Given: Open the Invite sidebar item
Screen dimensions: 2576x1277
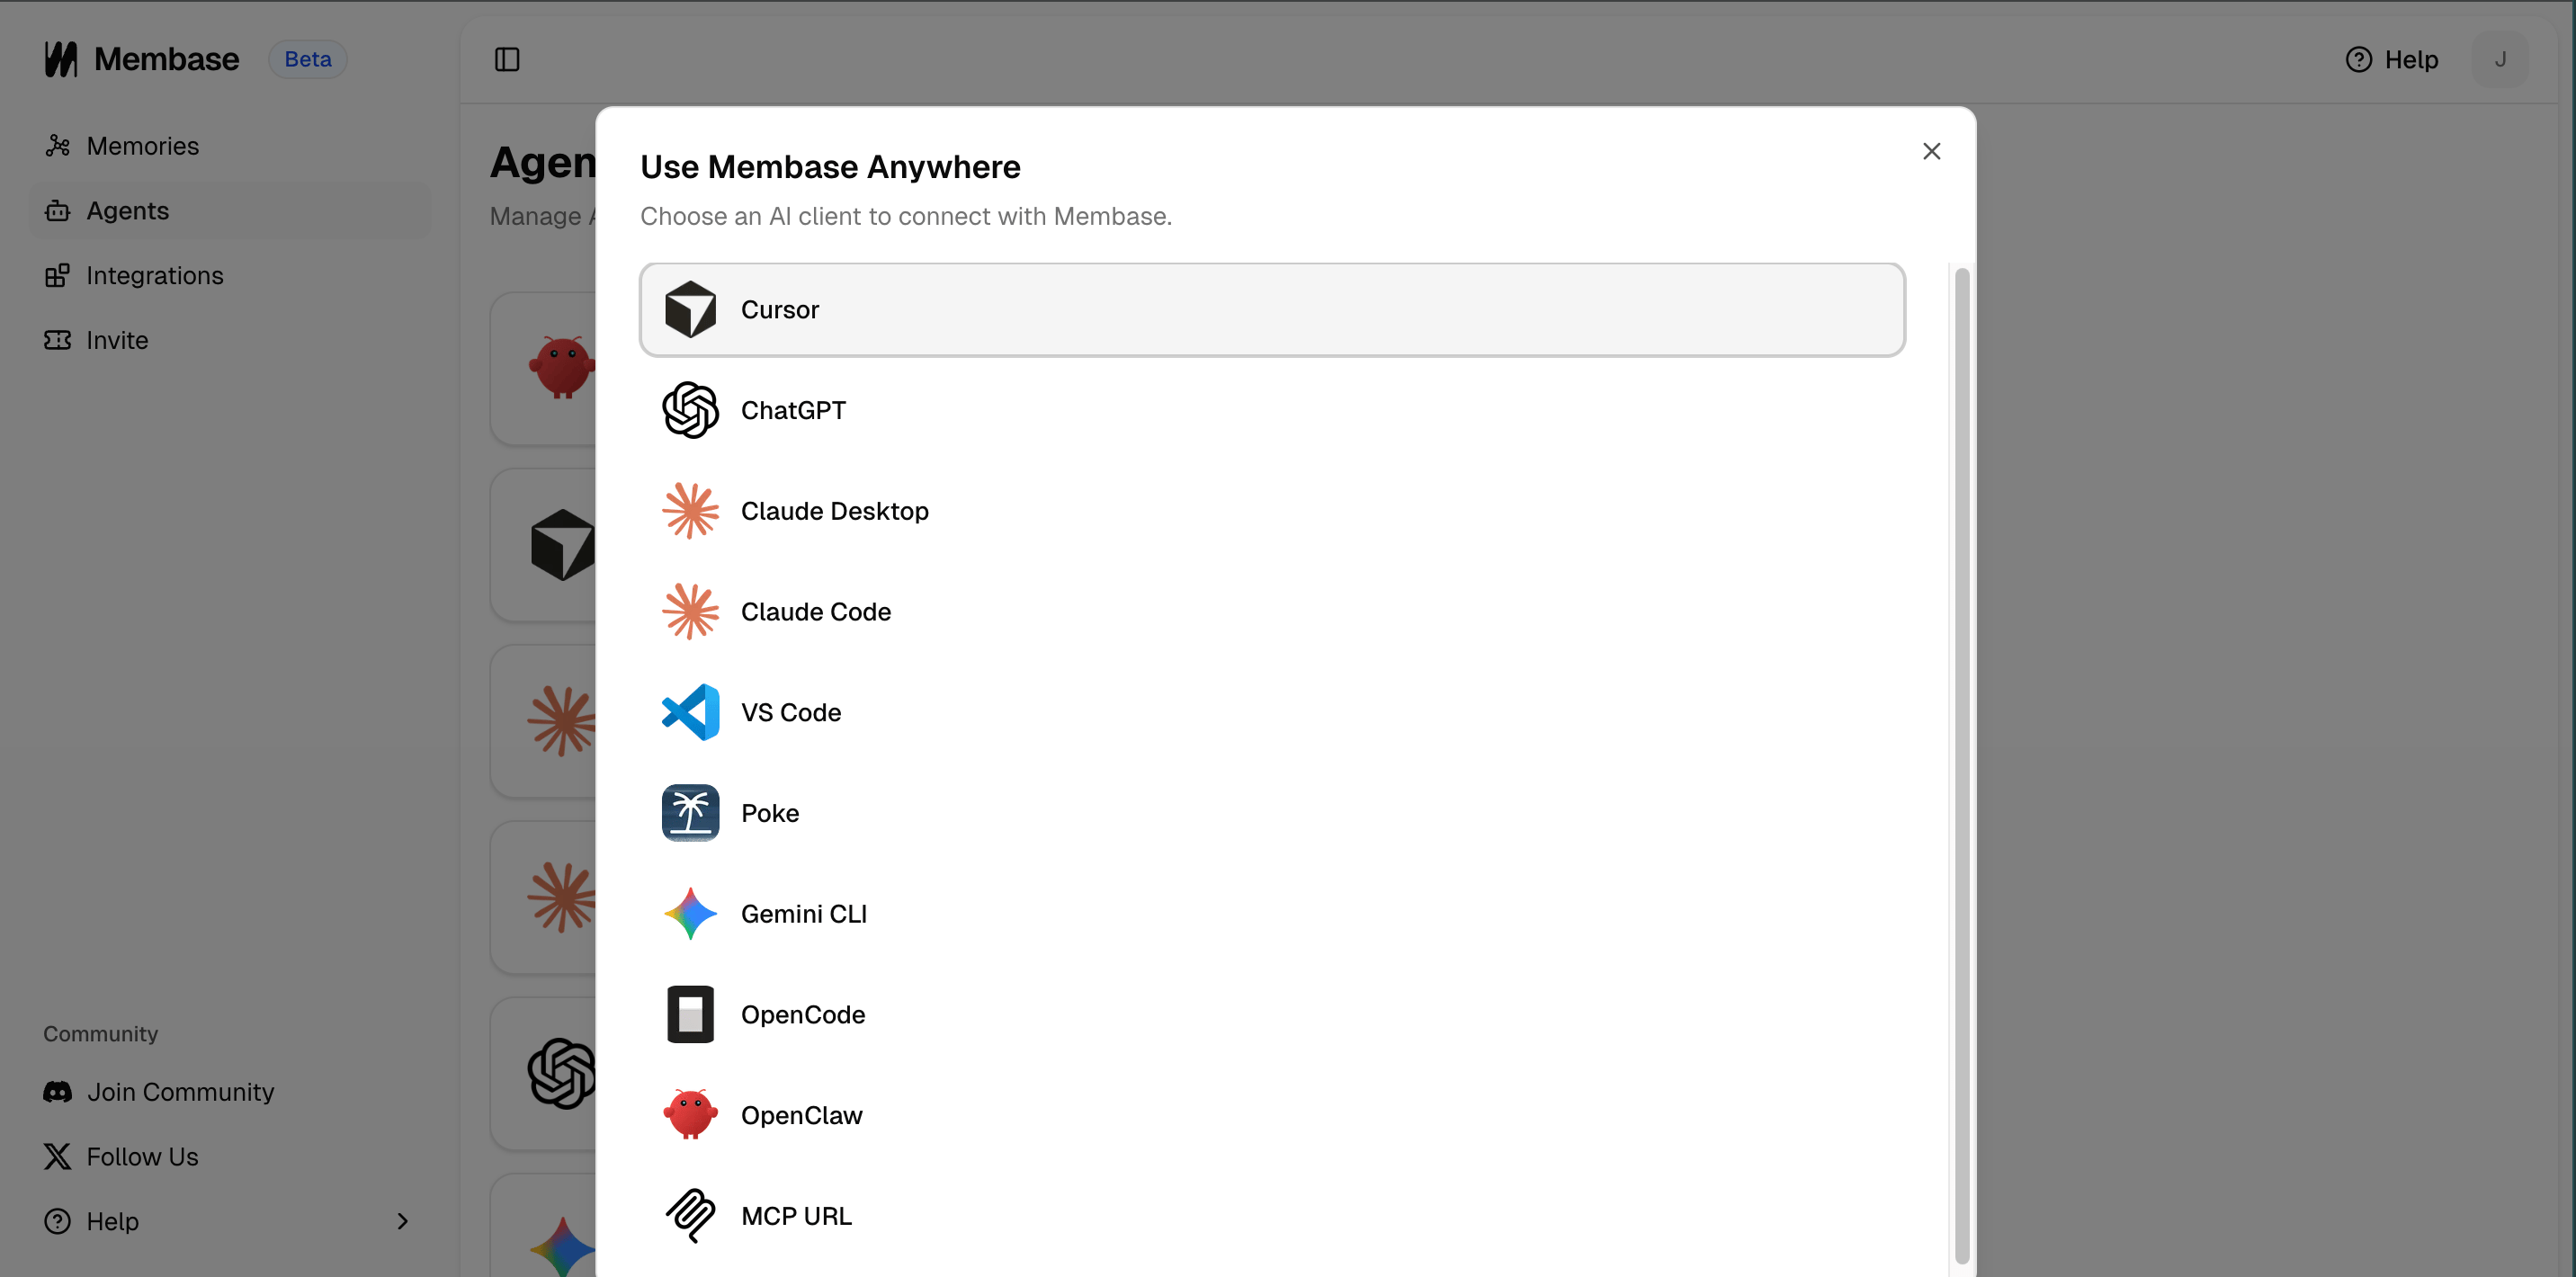Looking at the screenshot, I should pos(230,340).
